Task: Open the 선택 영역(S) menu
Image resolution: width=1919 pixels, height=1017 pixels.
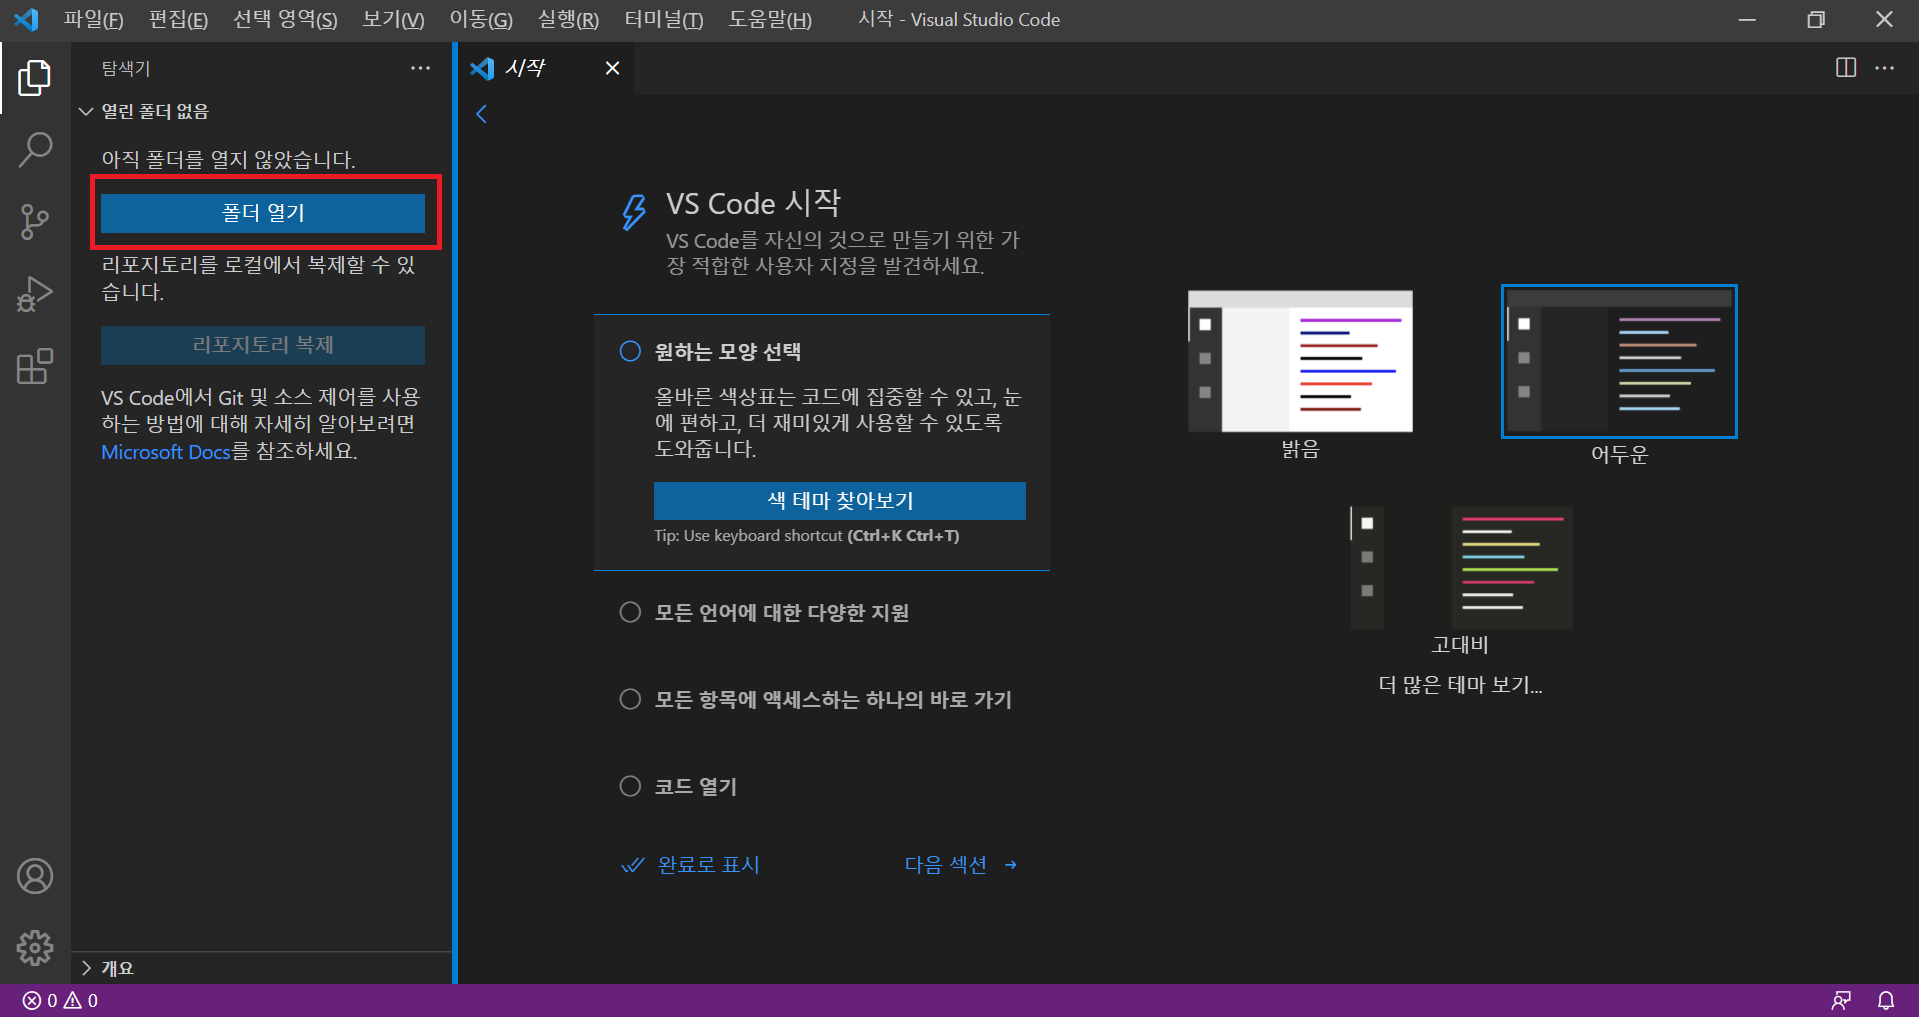Action: point(285,20)
